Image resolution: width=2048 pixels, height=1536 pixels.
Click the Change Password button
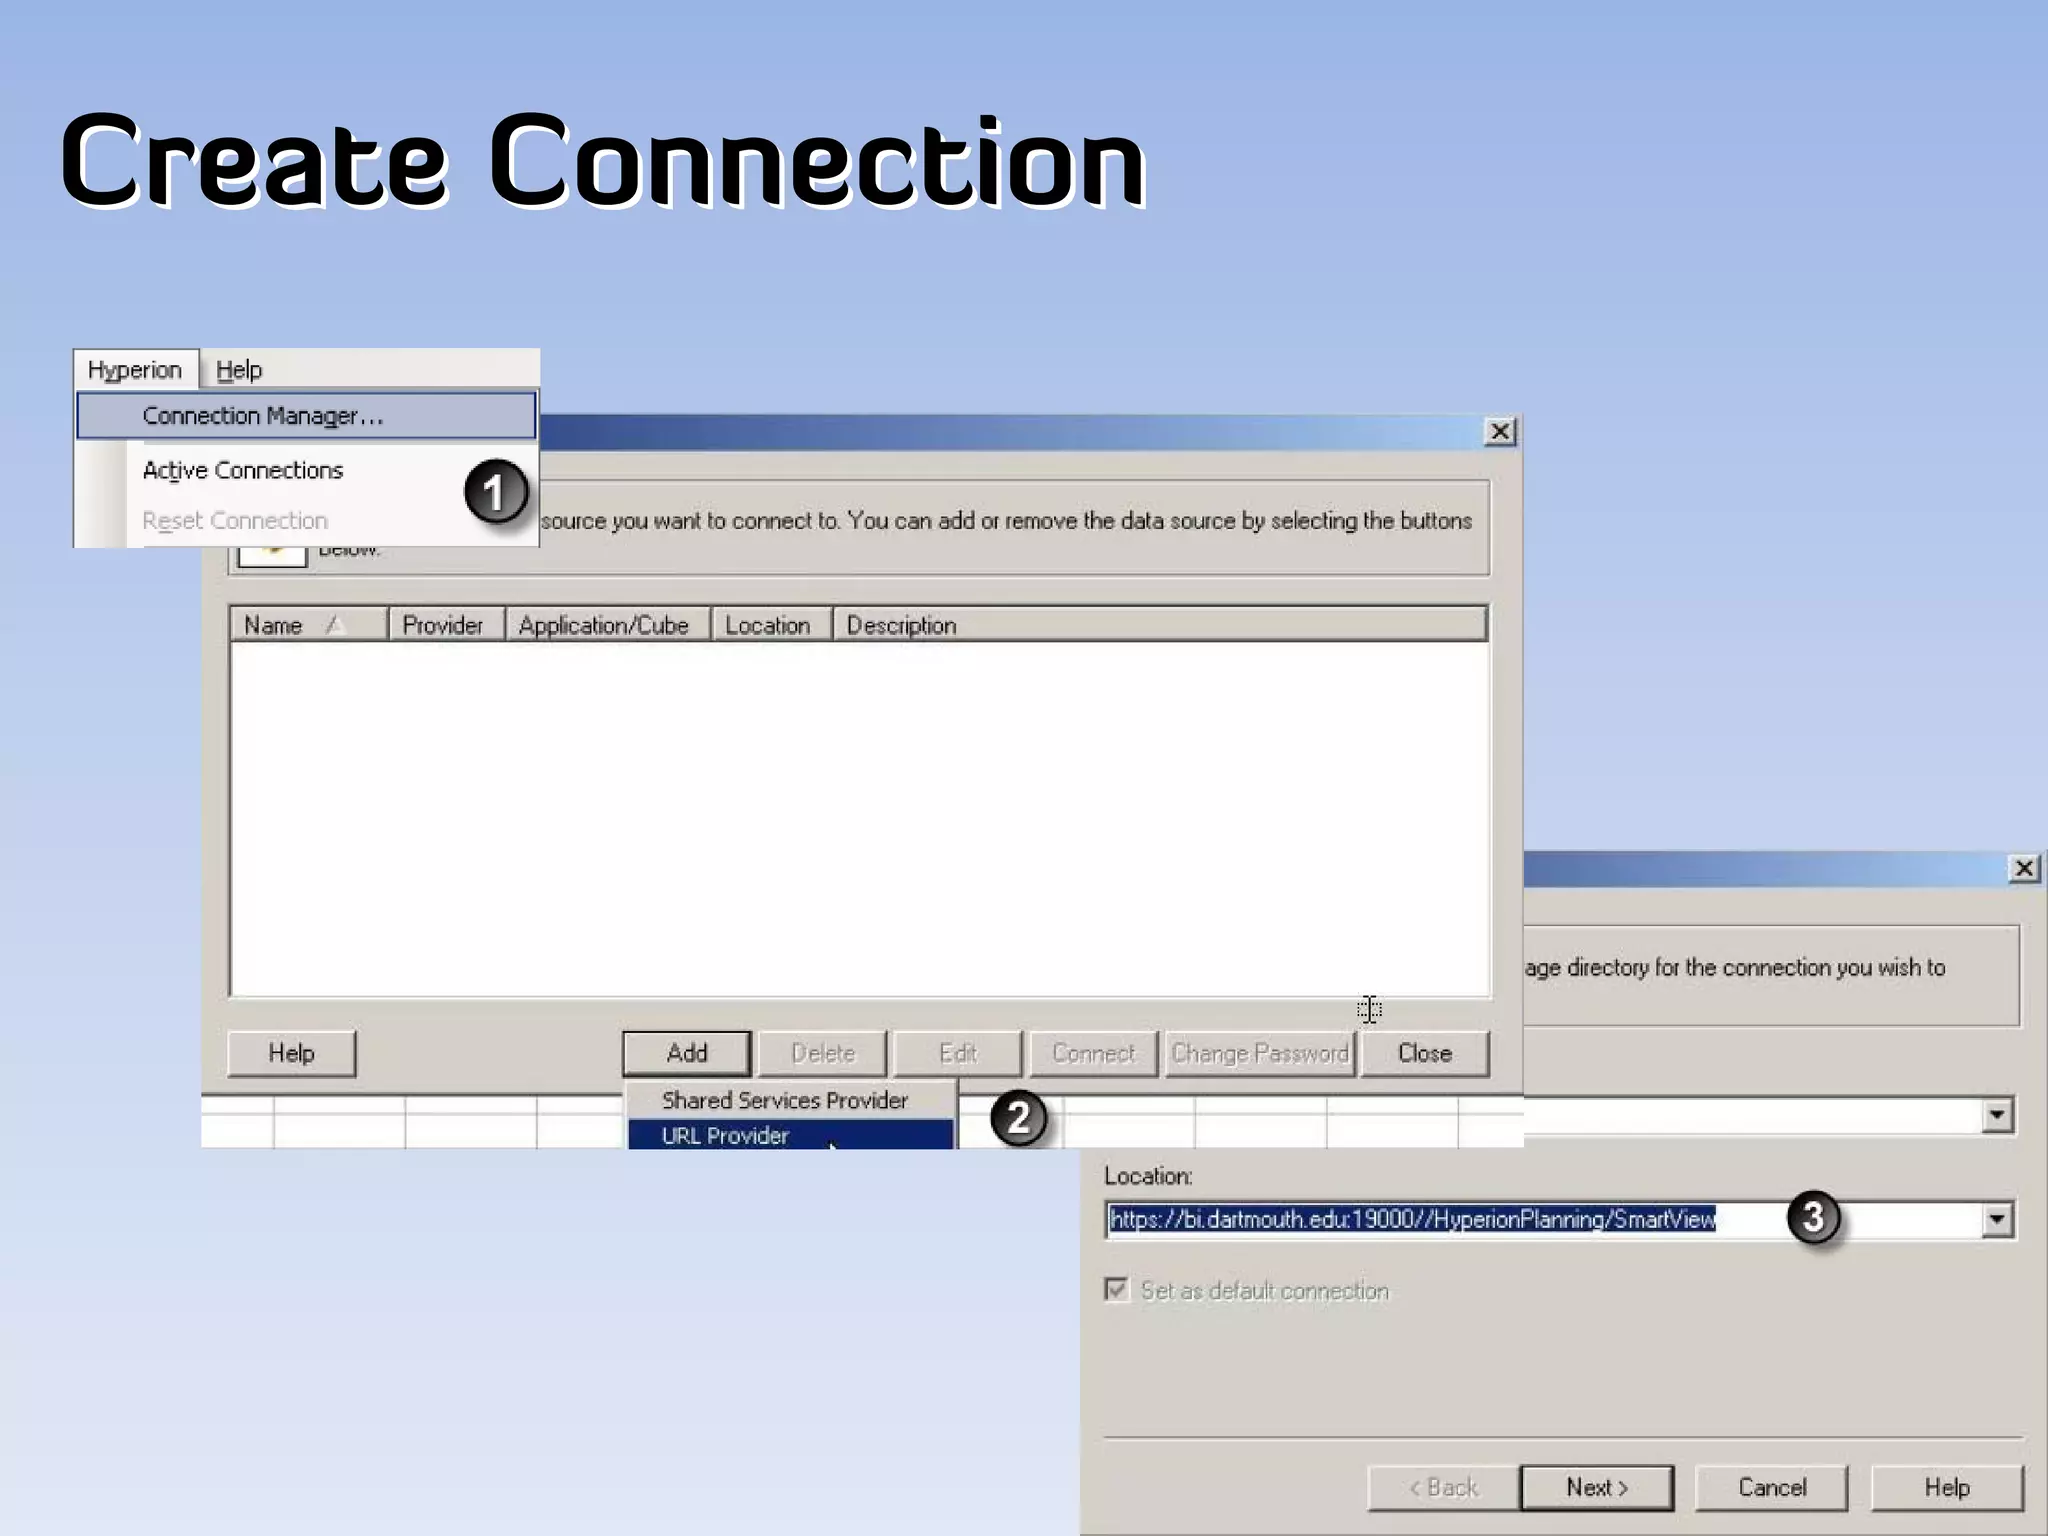[x=1260, y=1053]
